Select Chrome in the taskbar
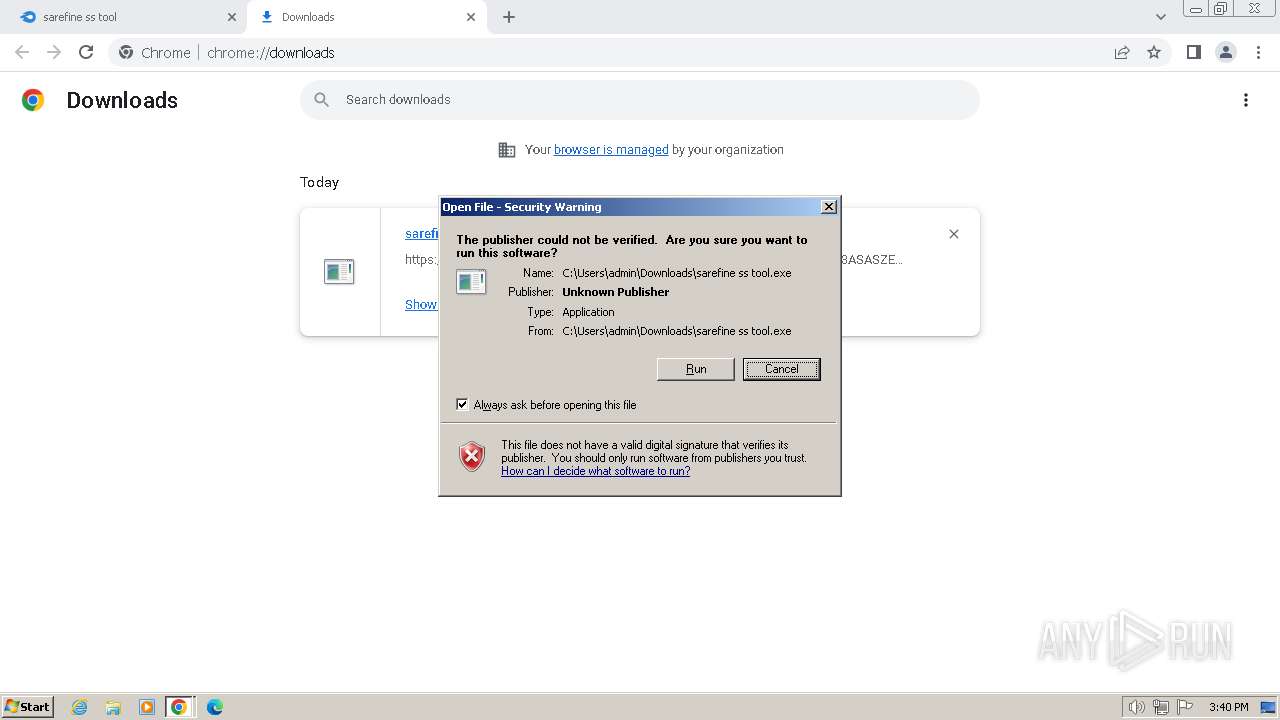 click(179, 707)
